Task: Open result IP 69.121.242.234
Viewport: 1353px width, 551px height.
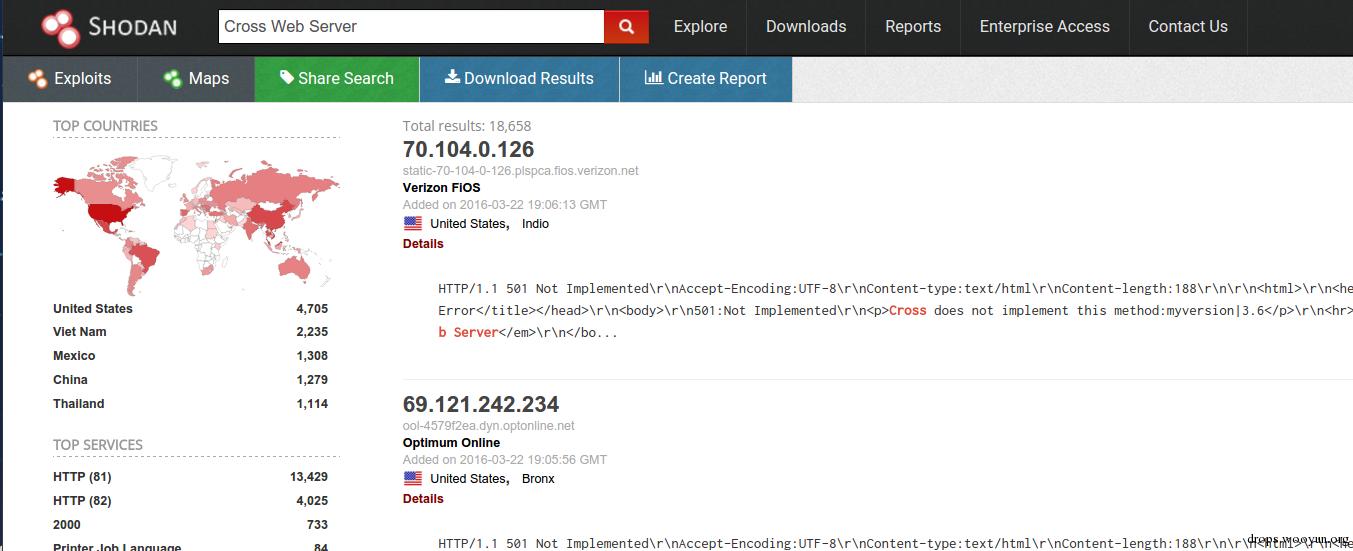Action: [481, 405]
